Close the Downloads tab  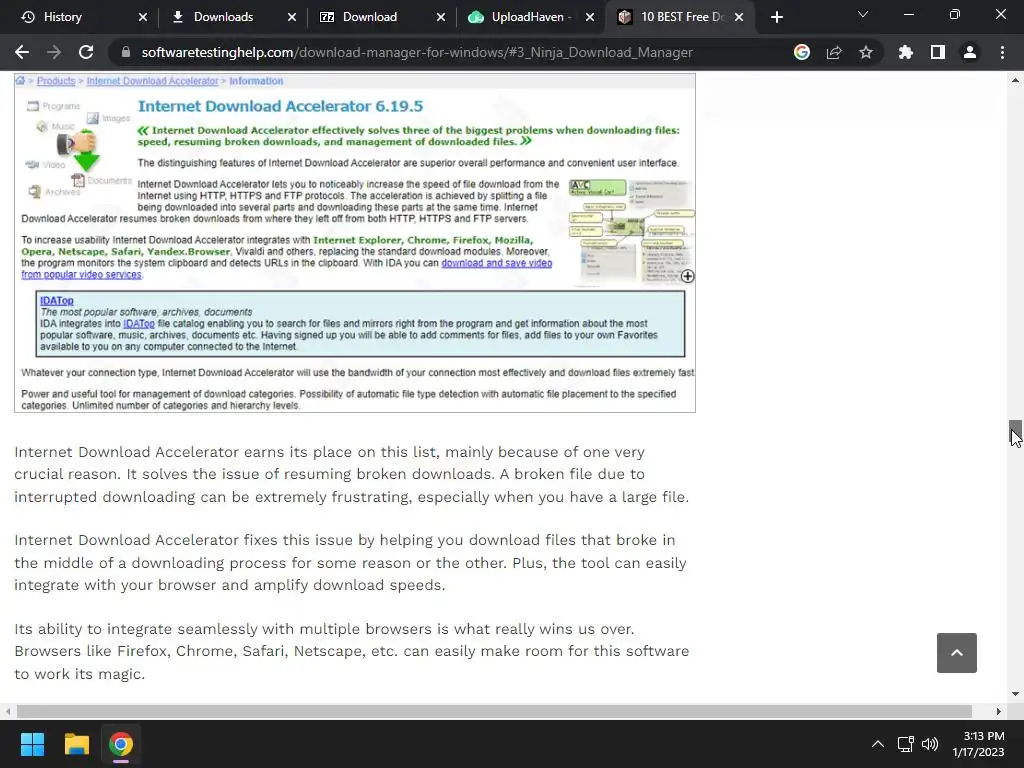[292, 17]
